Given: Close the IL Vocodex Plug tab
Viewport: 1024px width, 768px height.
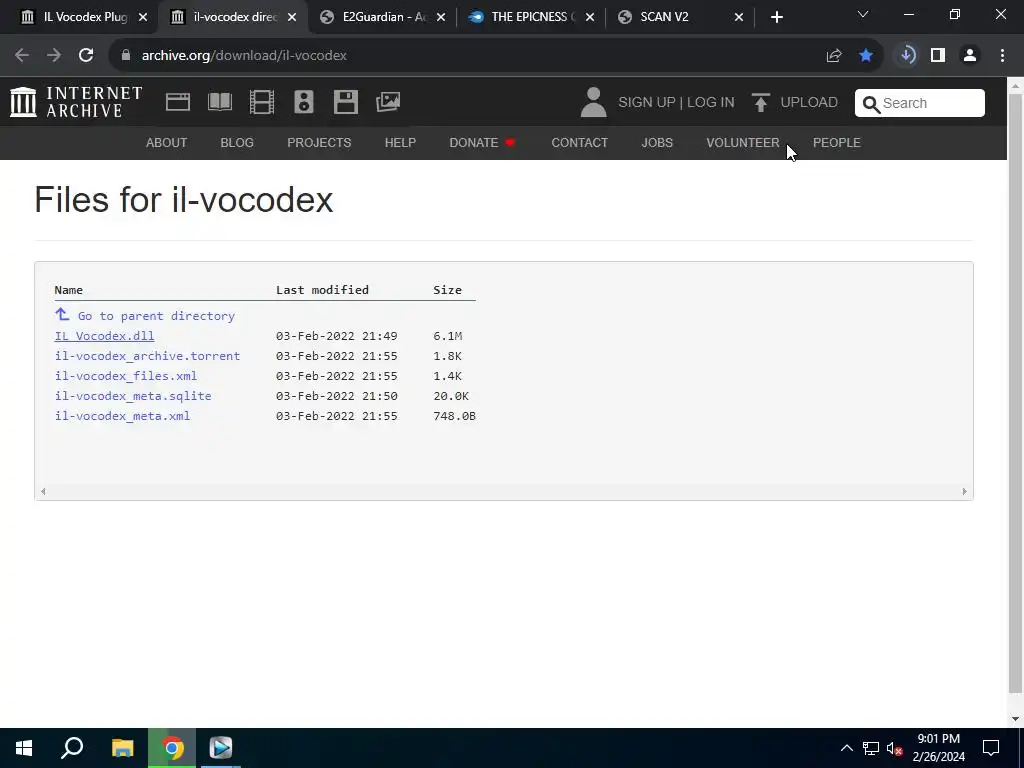Looking at the screenshot, I should point(143,17).
